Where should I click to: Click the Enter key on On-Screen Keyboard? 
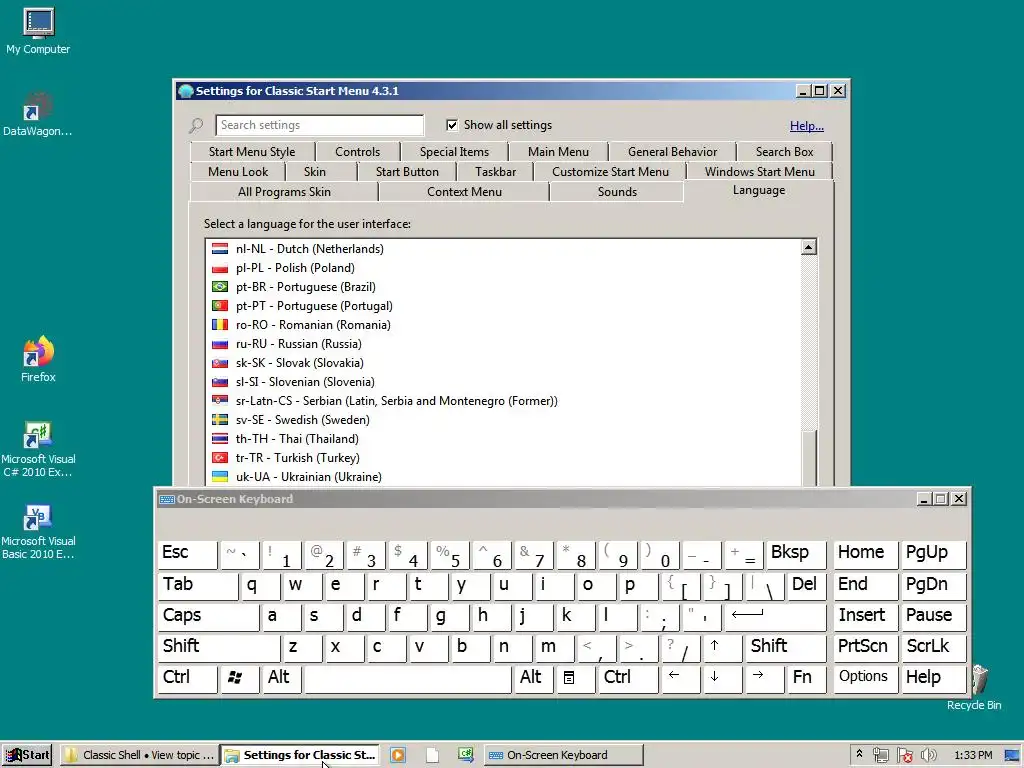click(x=775, y=616)
